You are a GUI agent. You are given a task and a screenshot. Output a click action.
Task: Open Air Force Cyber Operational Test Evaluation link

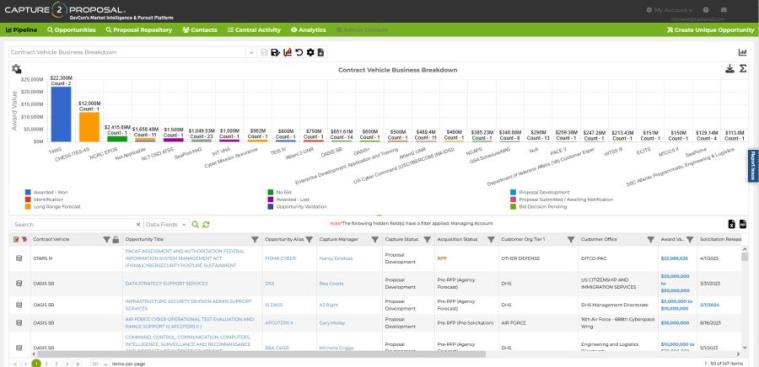[189, 322]
